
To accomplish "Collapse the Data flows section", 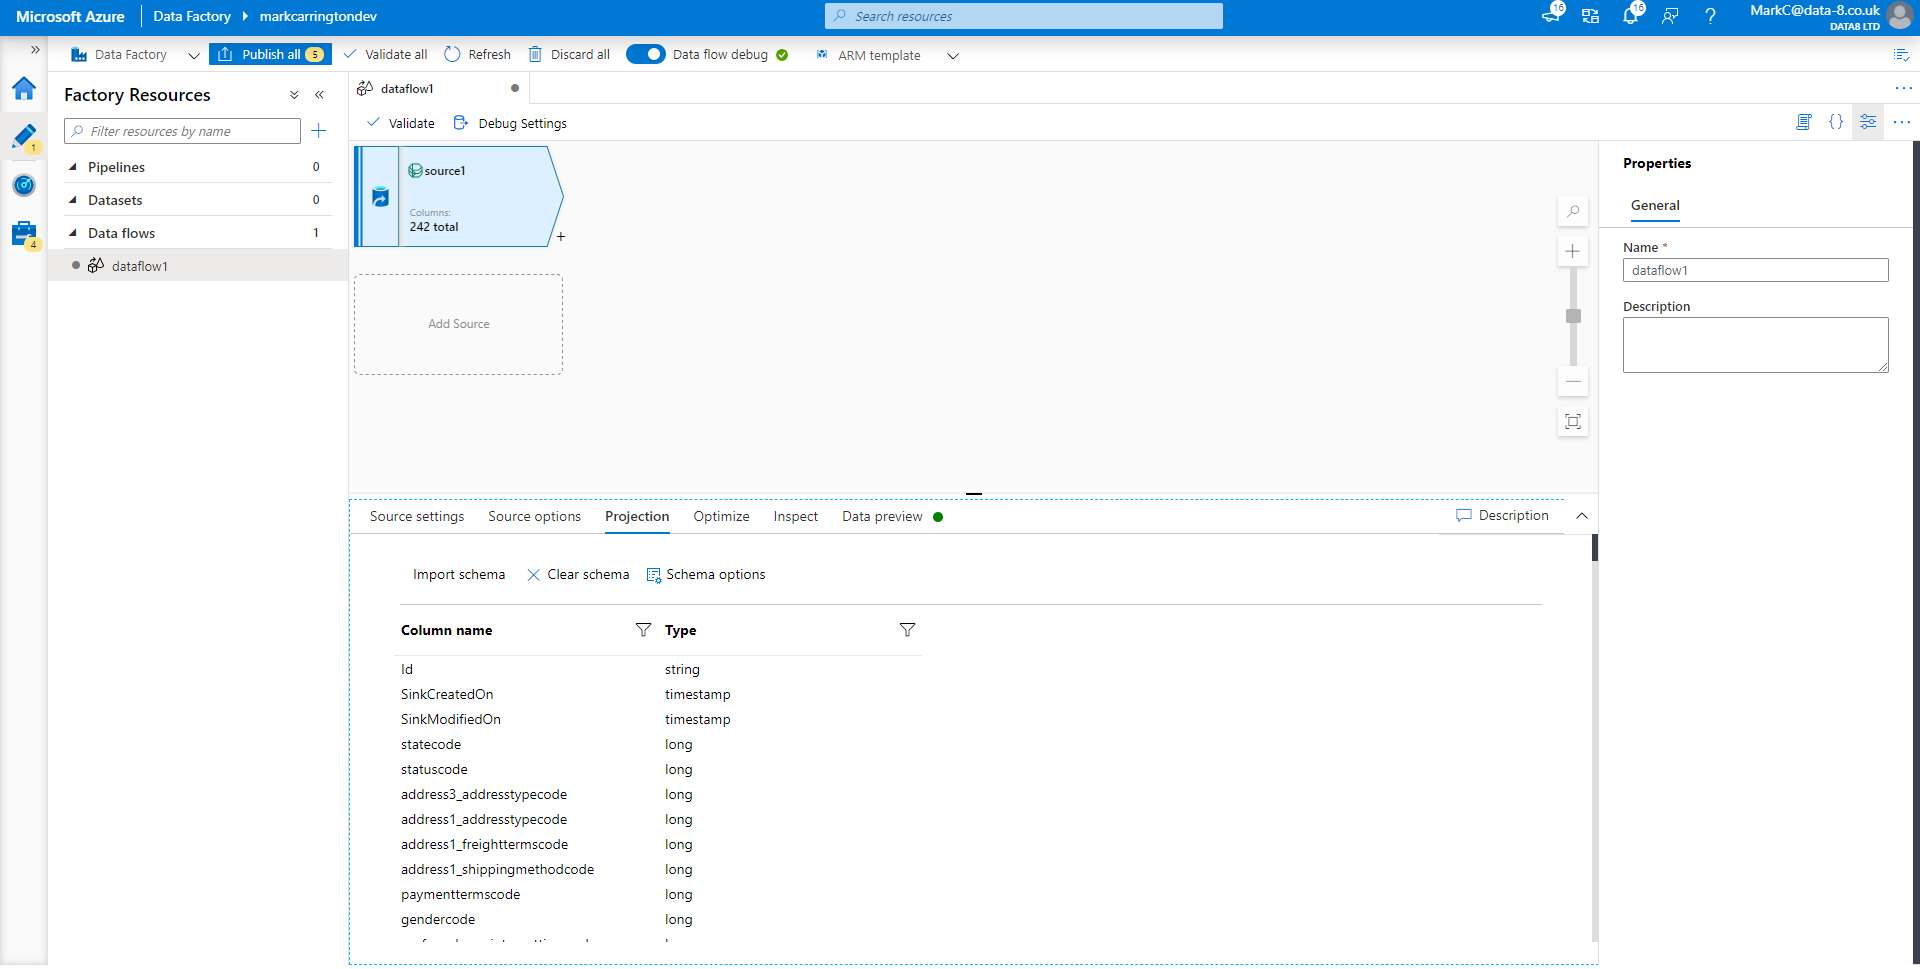I will pyautogui.click(x=72, y=232).
